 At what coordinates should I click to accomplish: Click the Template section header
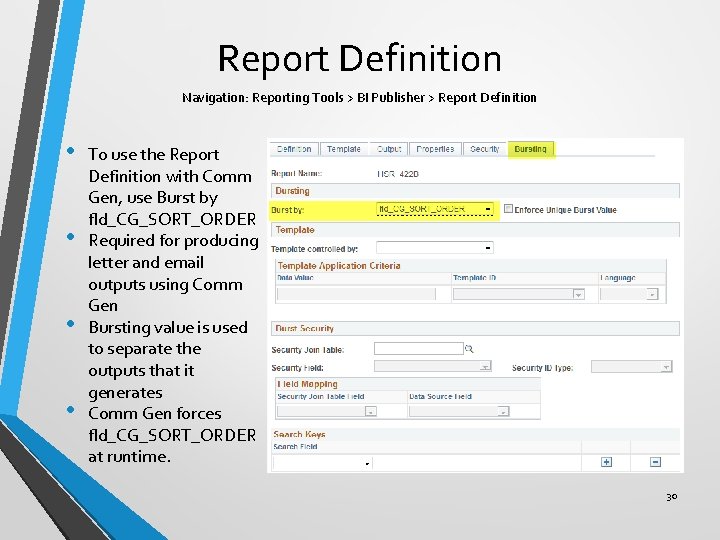[x=475, y=230]
